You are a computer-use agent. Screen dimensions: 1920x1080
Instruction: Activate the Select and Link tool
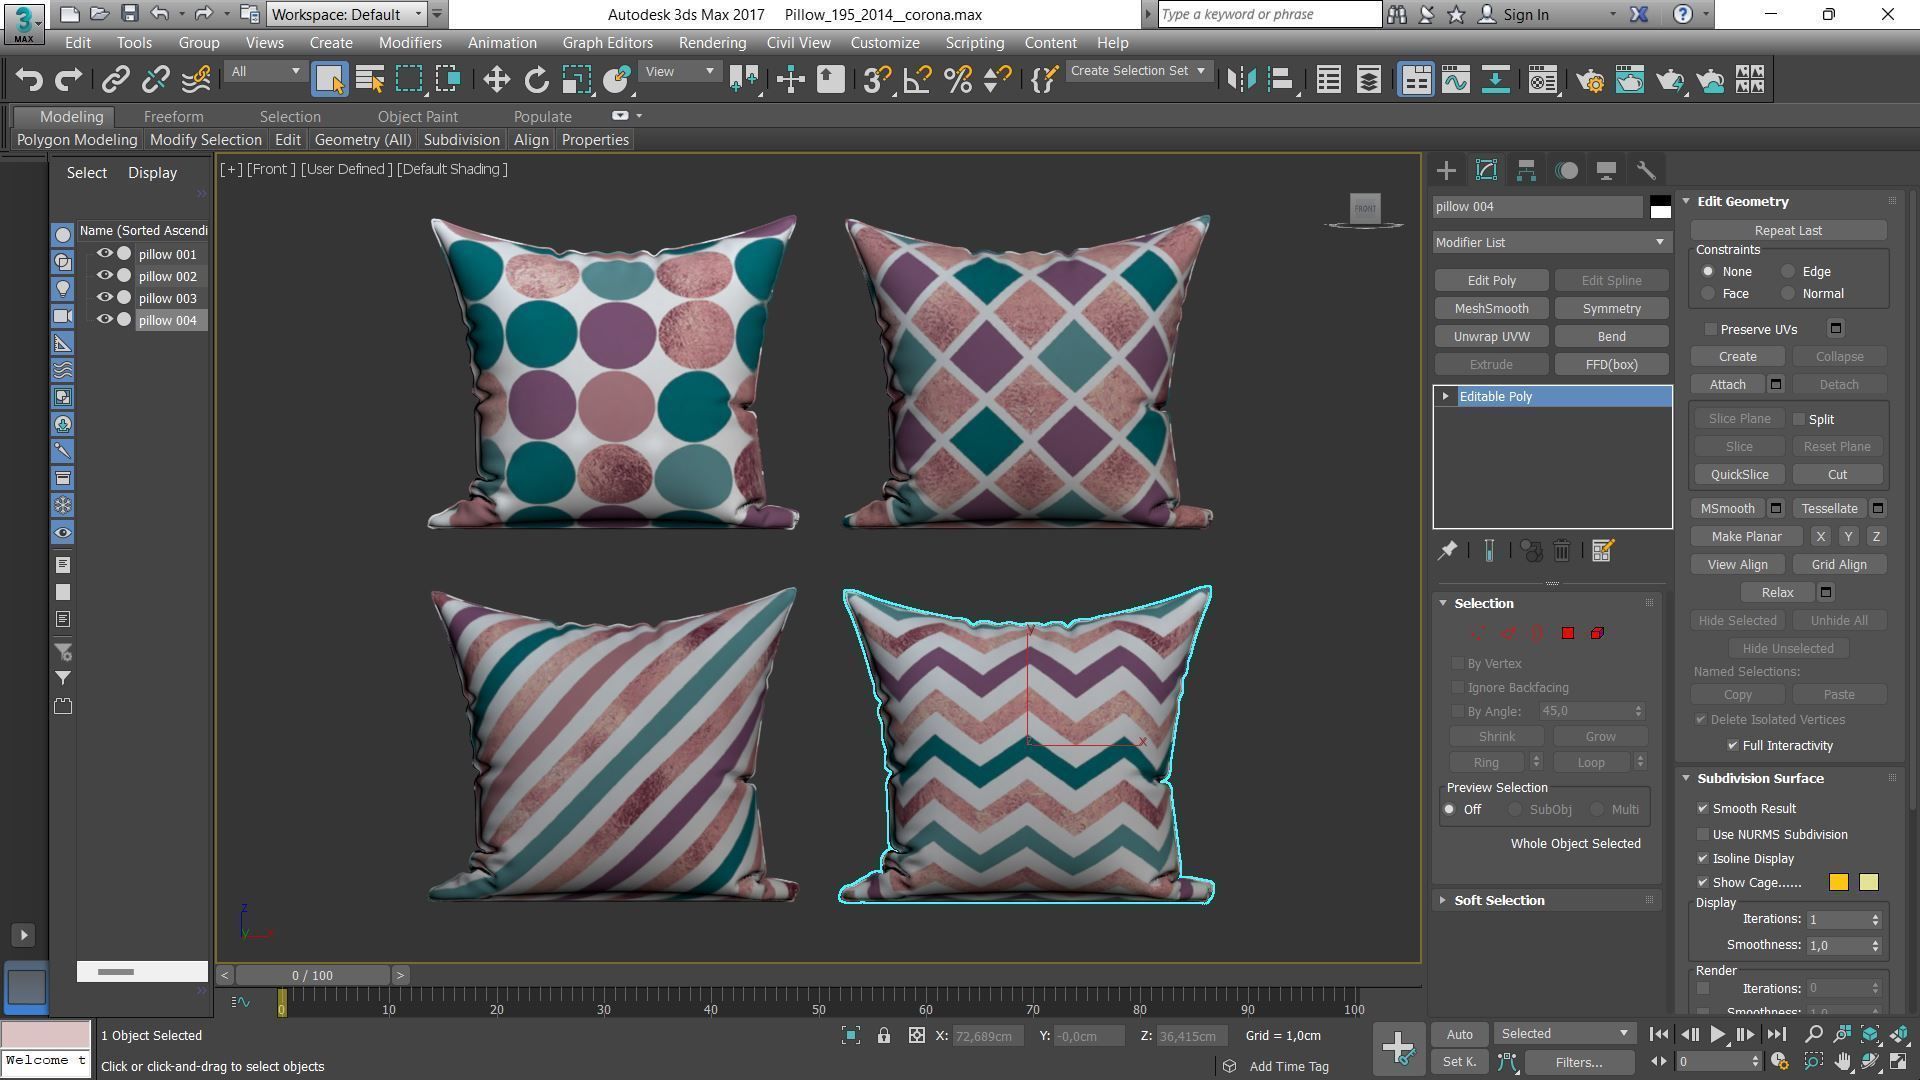click(116, 80)
